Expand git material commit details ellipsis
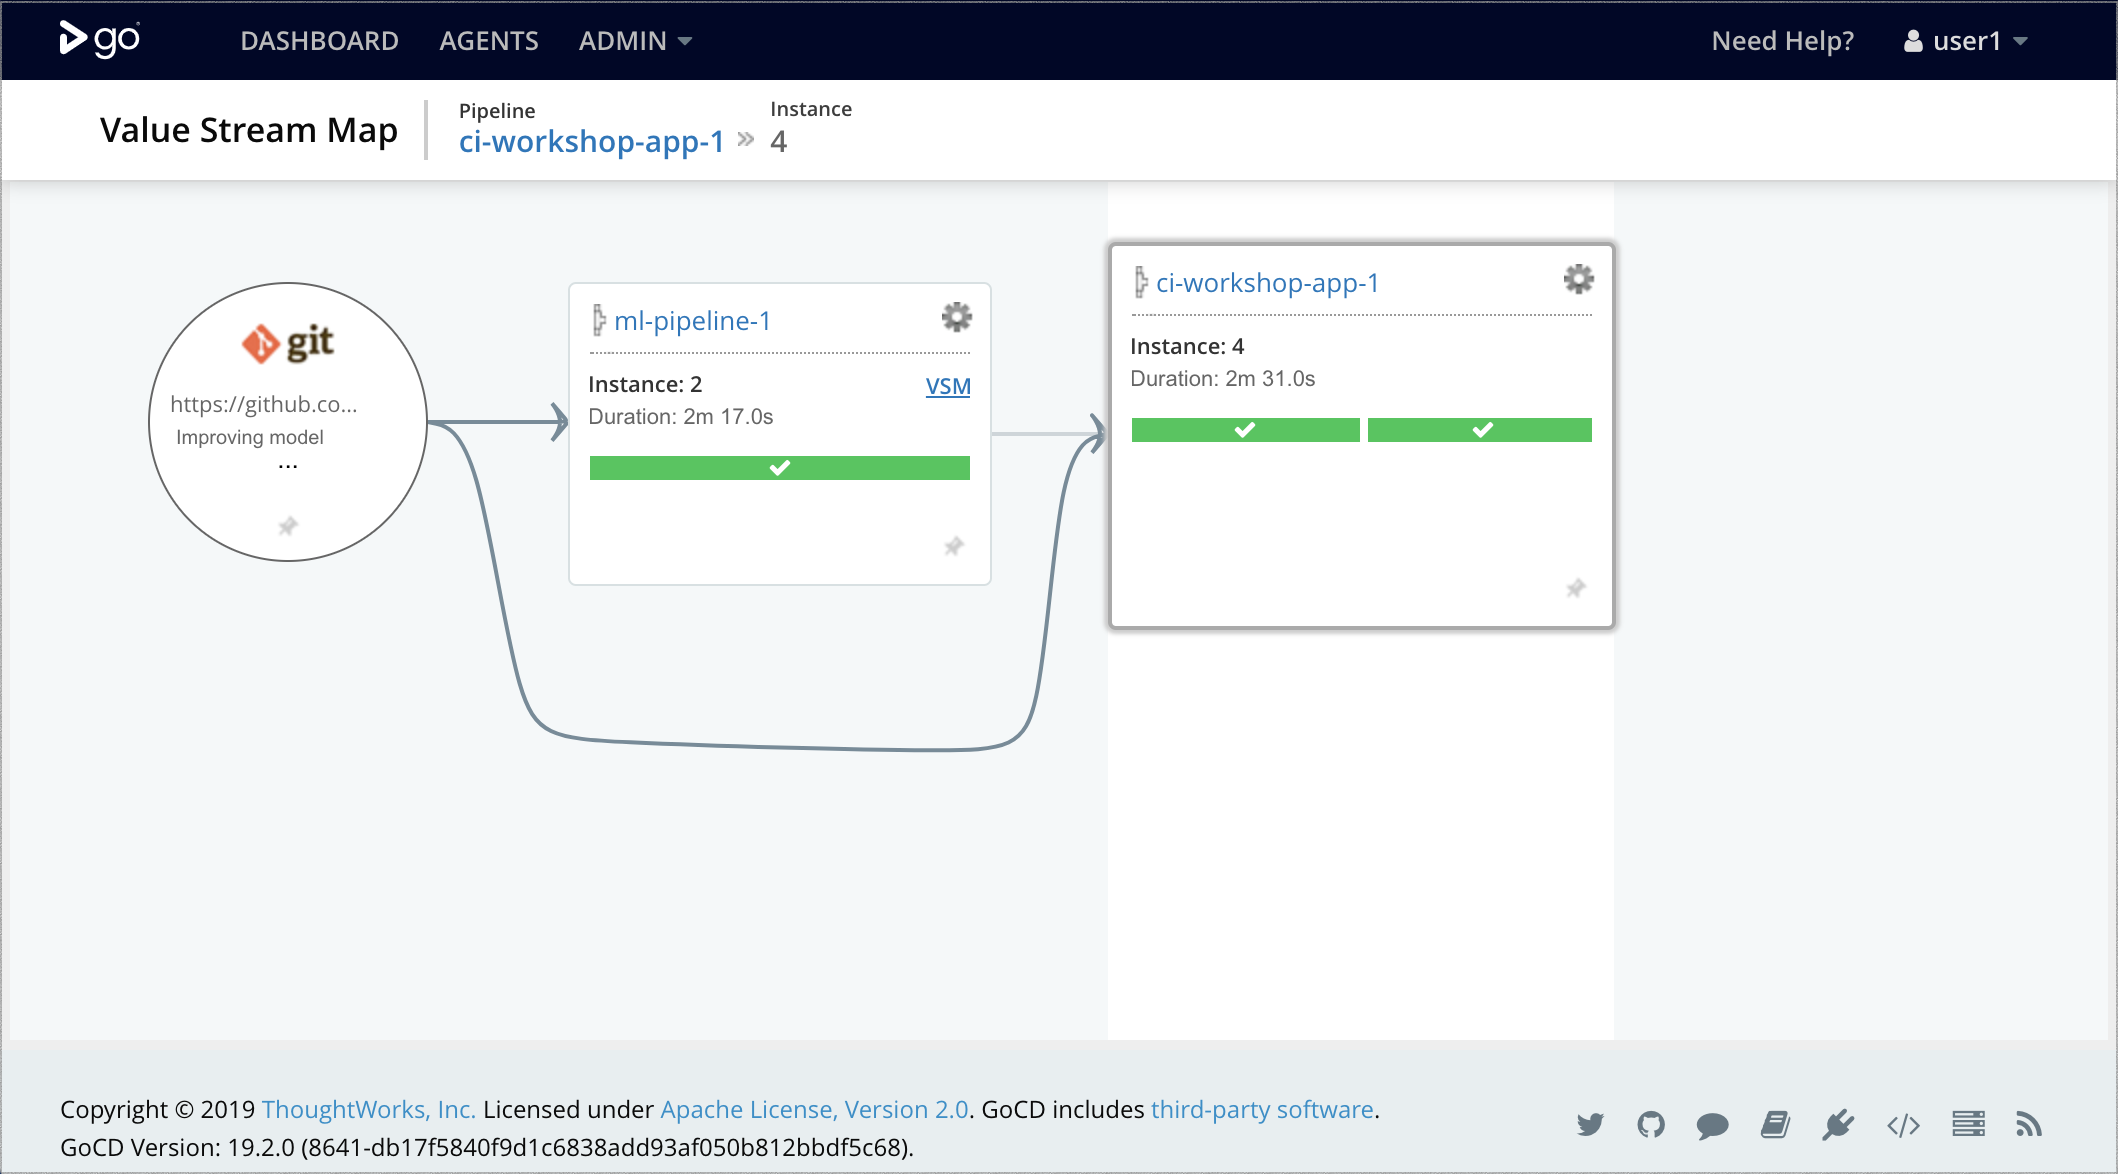This screenshot has width=2118, height=1174. tap(288, 465)
